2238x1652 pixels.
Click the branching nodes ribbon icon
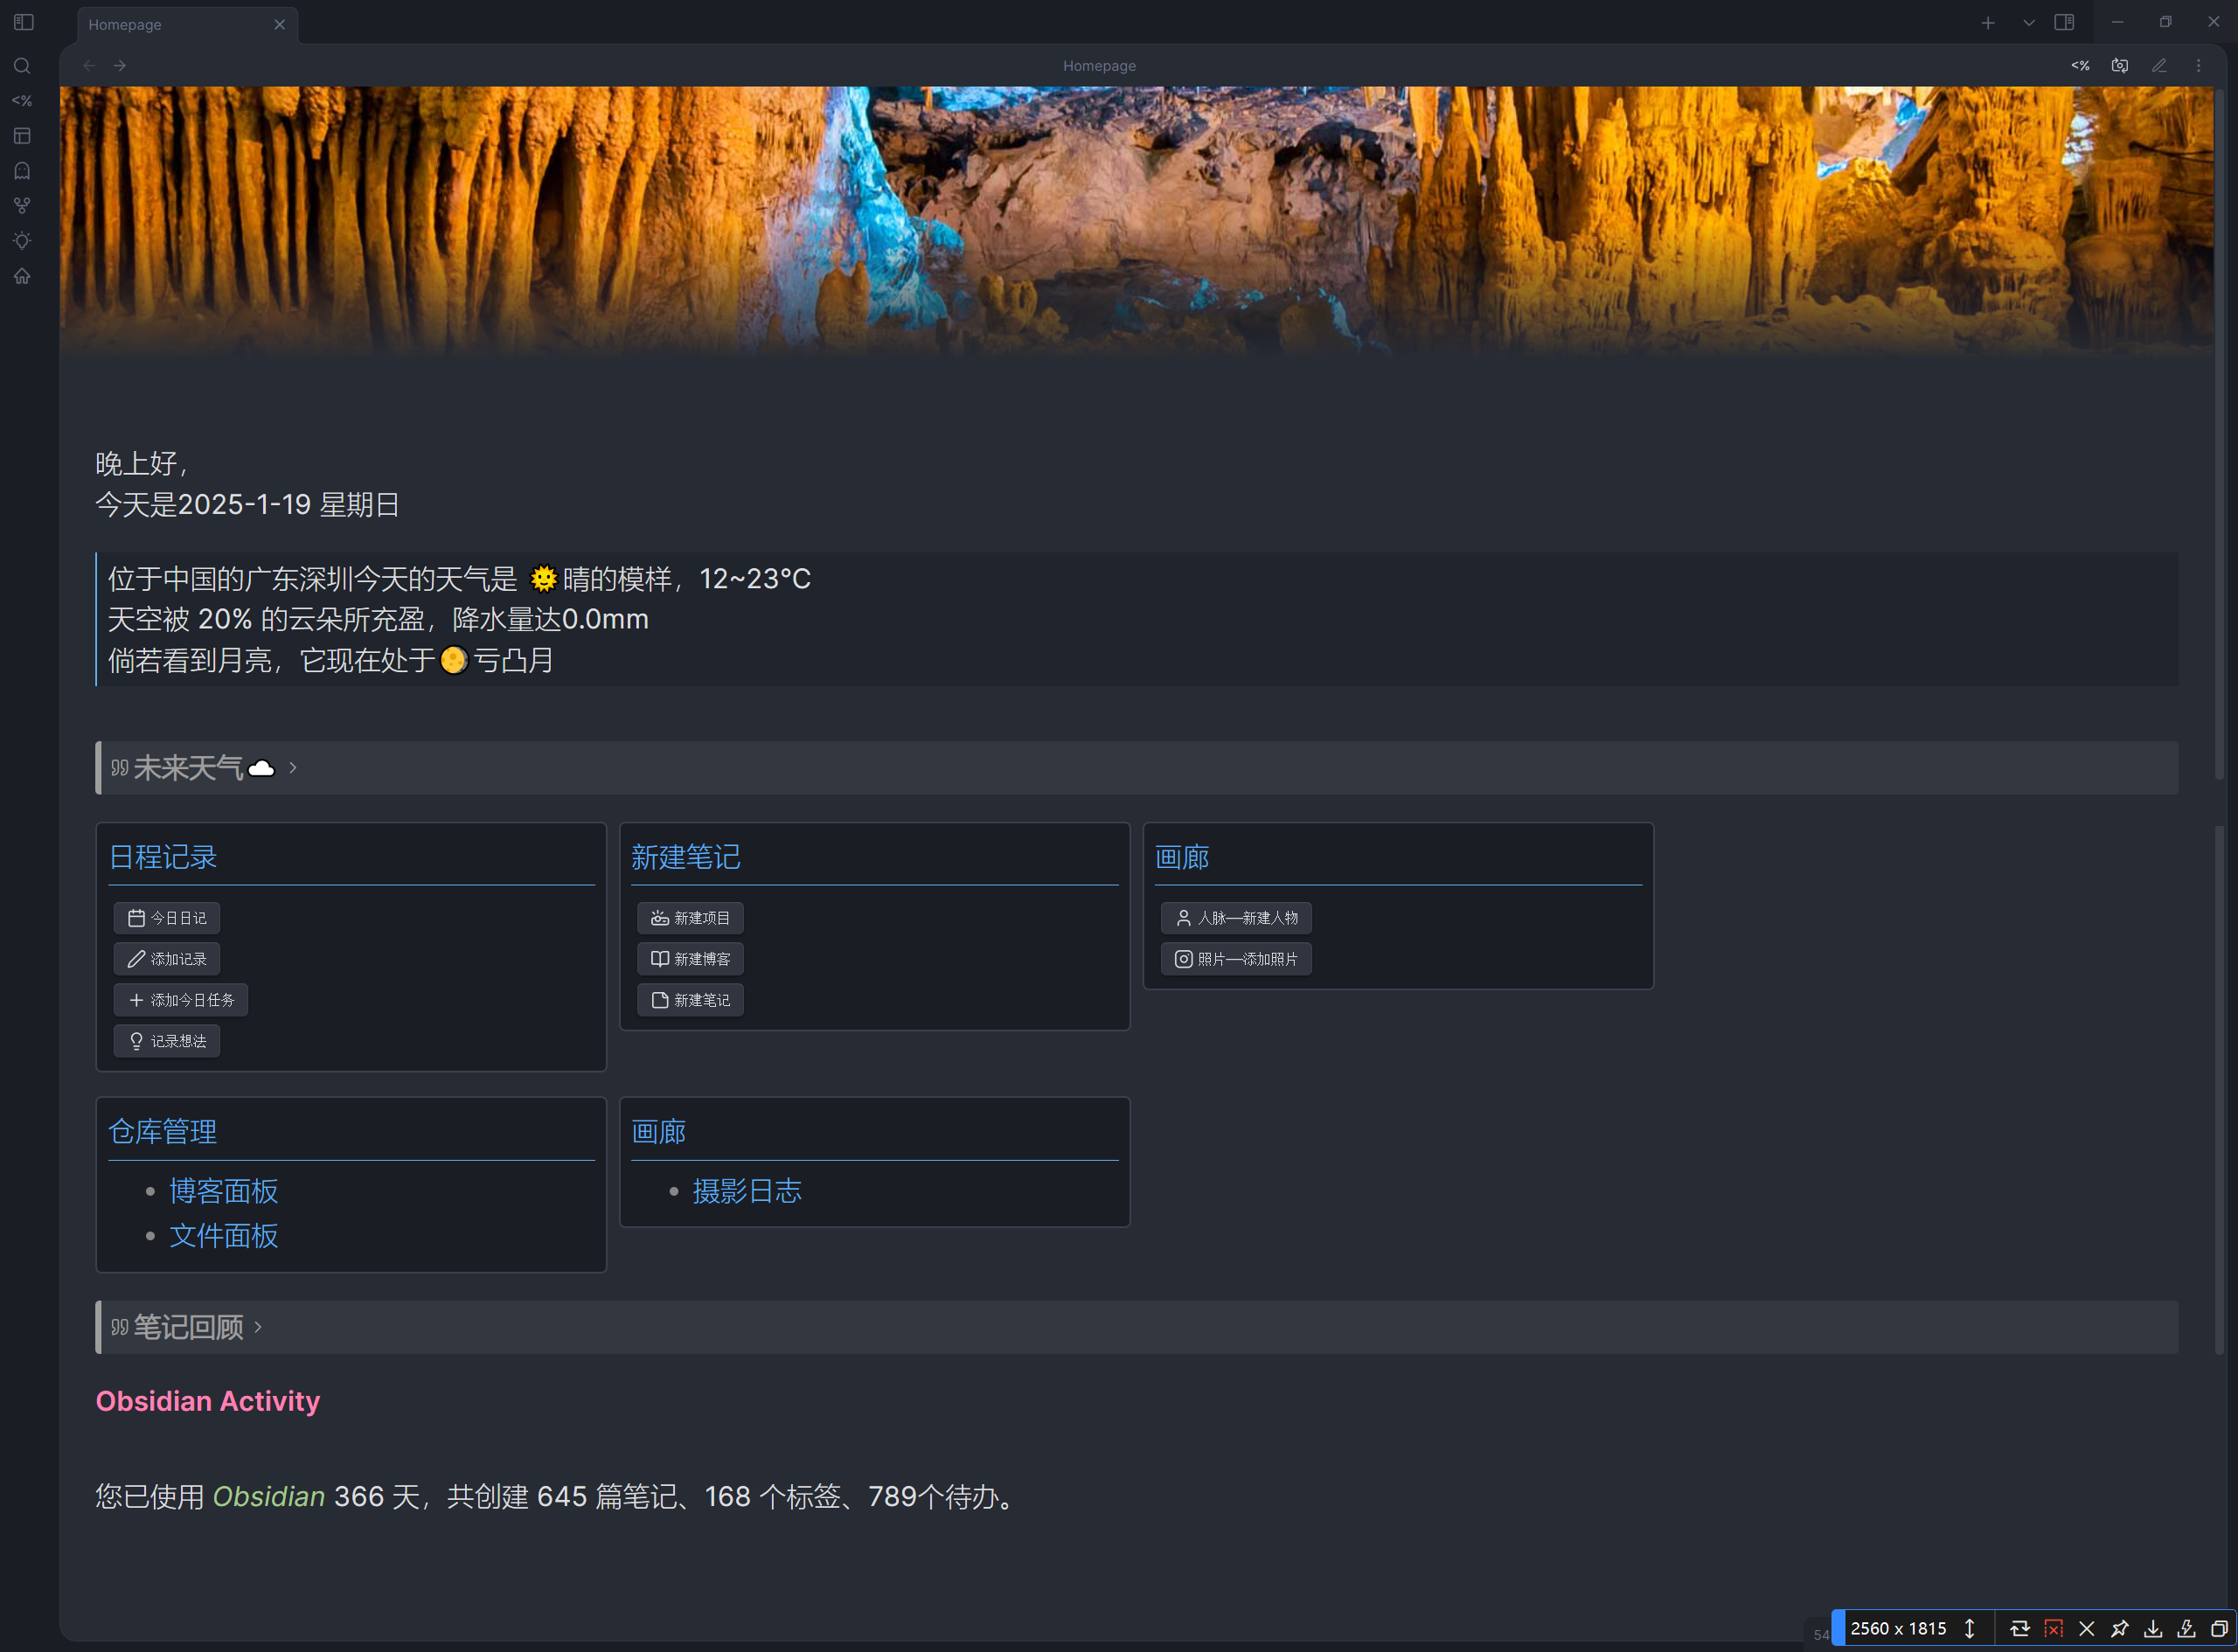pos(22,206)
